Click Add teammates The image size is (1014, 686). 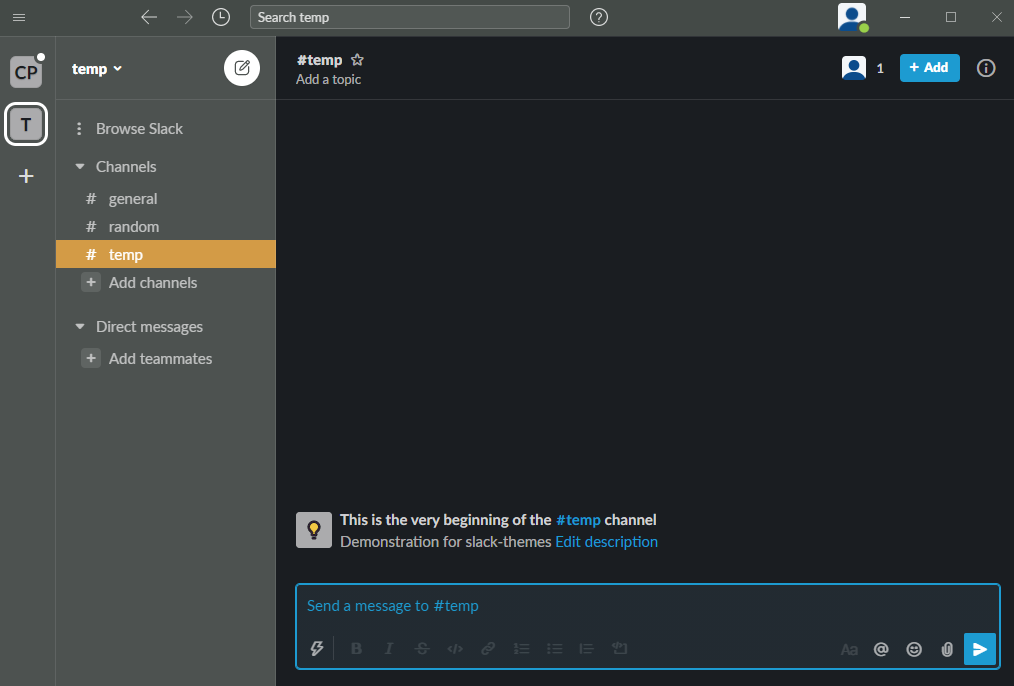click(160, 358)
